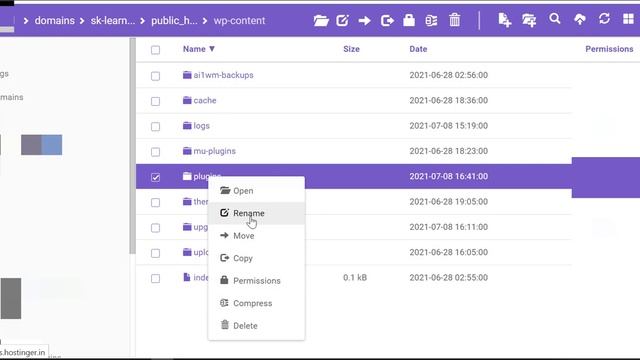
Task: Check the checkbox dated 2021-07-08 16:11:00
Action: (156, 228)
